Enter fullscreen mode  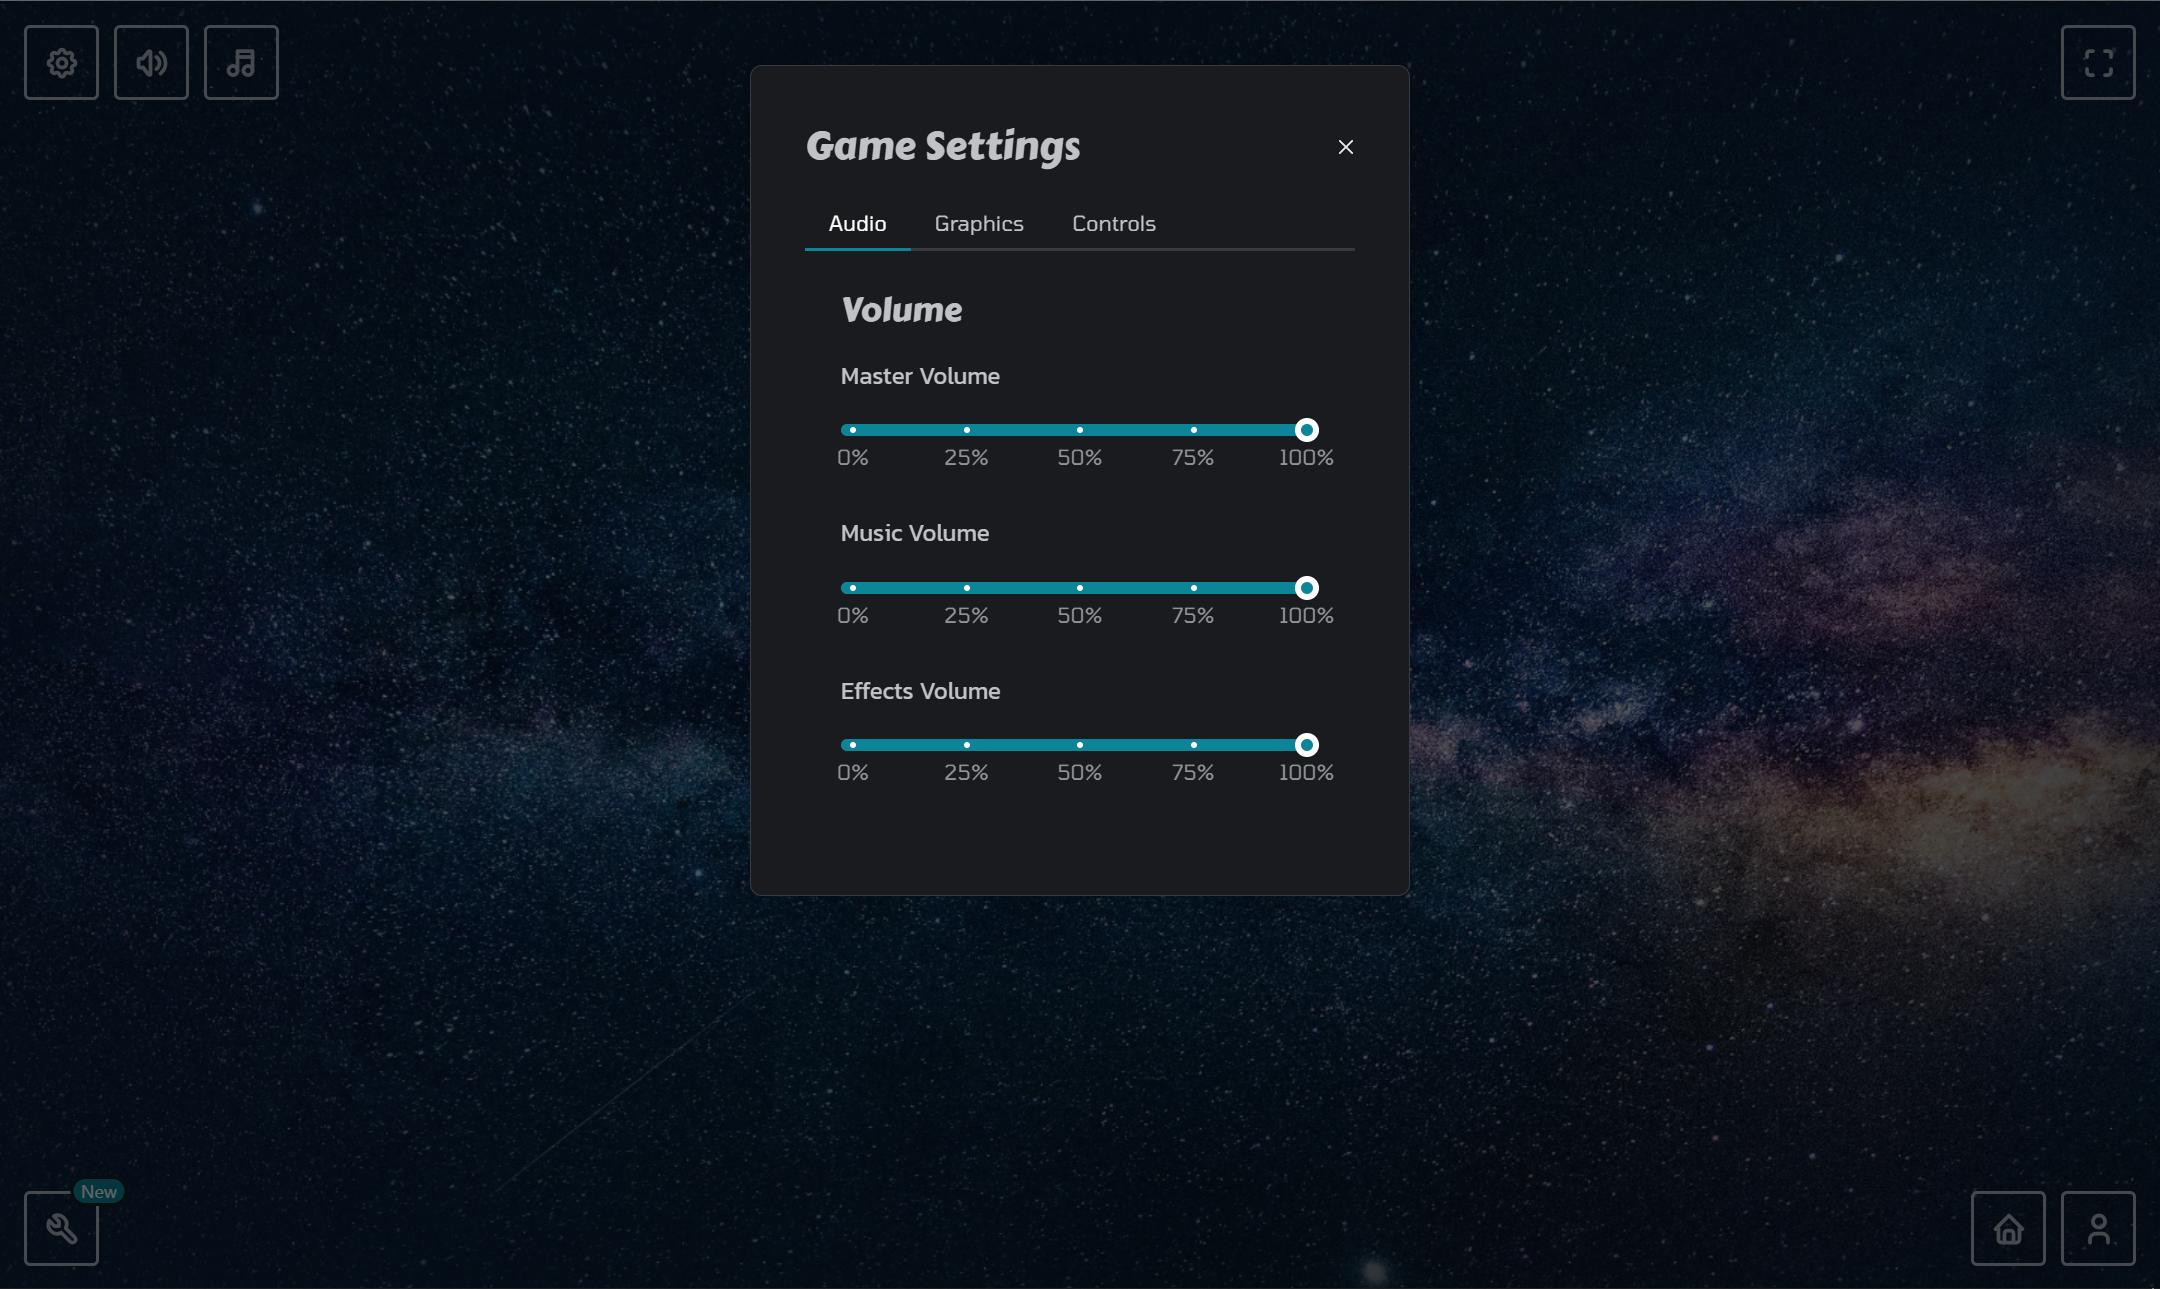pyautogui.click(x=2097, y=63)
